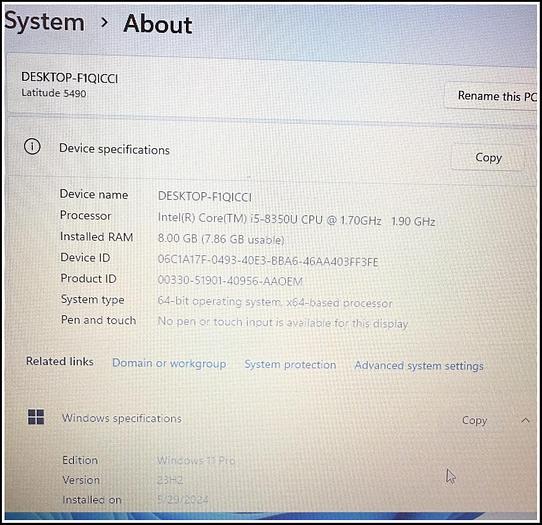The width and height of the screenshot is (542, 525).
Task: Click the Installed RAM label
Action: point(96,237)
